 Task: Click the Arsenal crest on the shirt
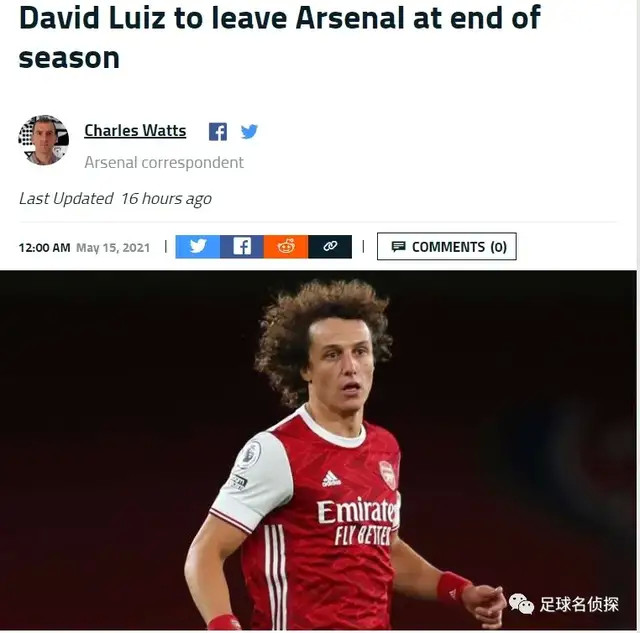387,475
